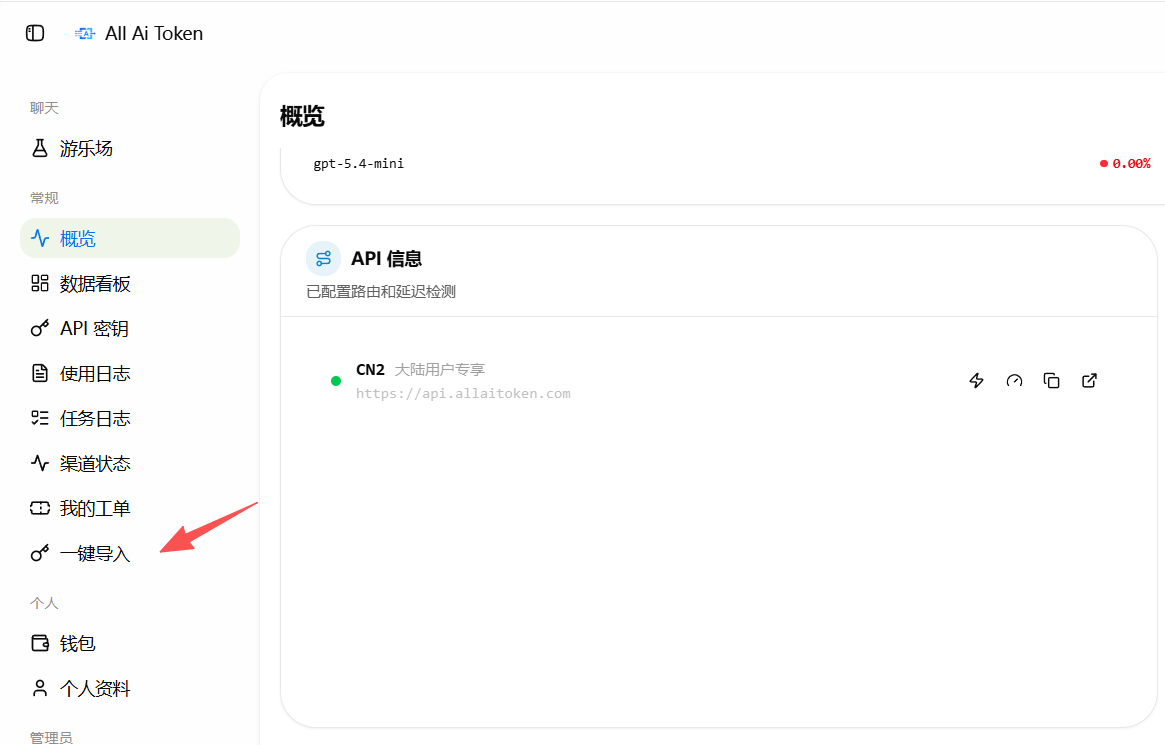1165x745 pixels.
Task: Copy the CN2 API URL with copy icon
Action: pyautogui.click(x=1051, y=381)
